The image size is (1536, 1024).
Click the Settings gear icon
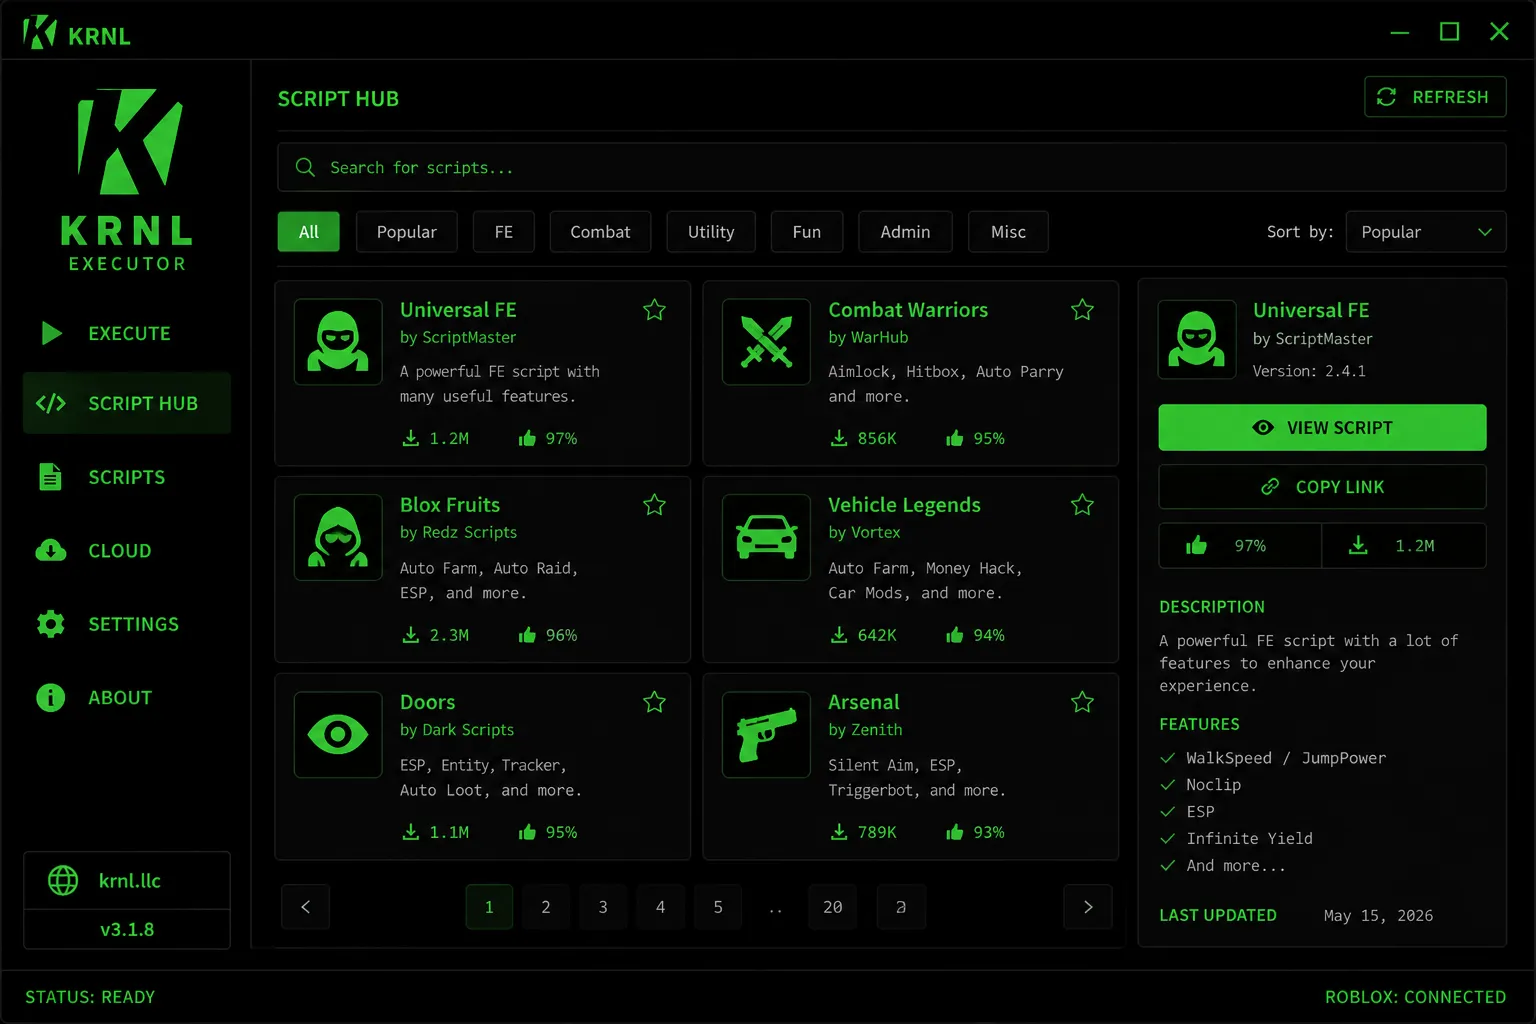point(50,624)
